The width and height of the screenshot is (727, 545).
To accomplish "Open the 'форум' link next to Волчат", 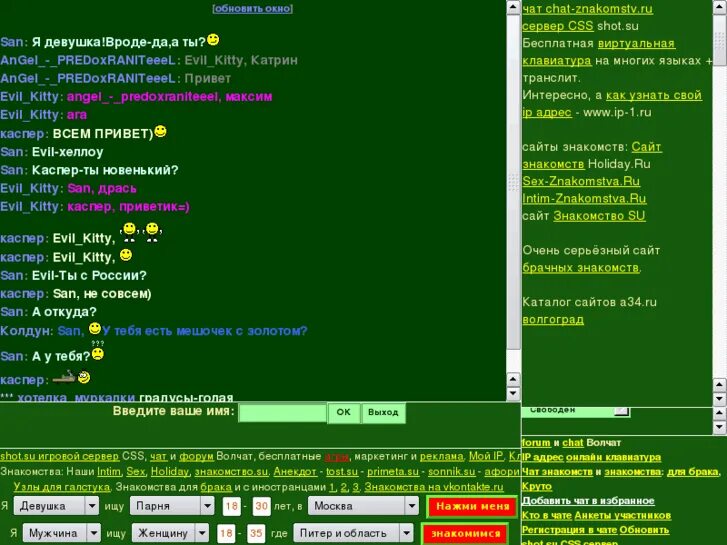I will point(196,456).
